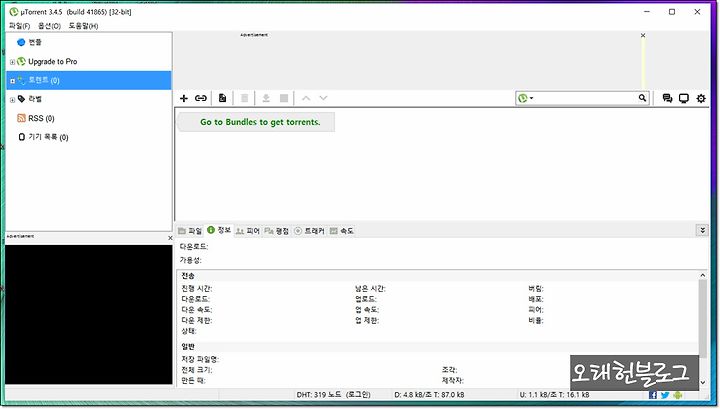This screenshot has height=409, width=720.
Task: Click the search magnifier icon
Action: [x=642, y=98]
